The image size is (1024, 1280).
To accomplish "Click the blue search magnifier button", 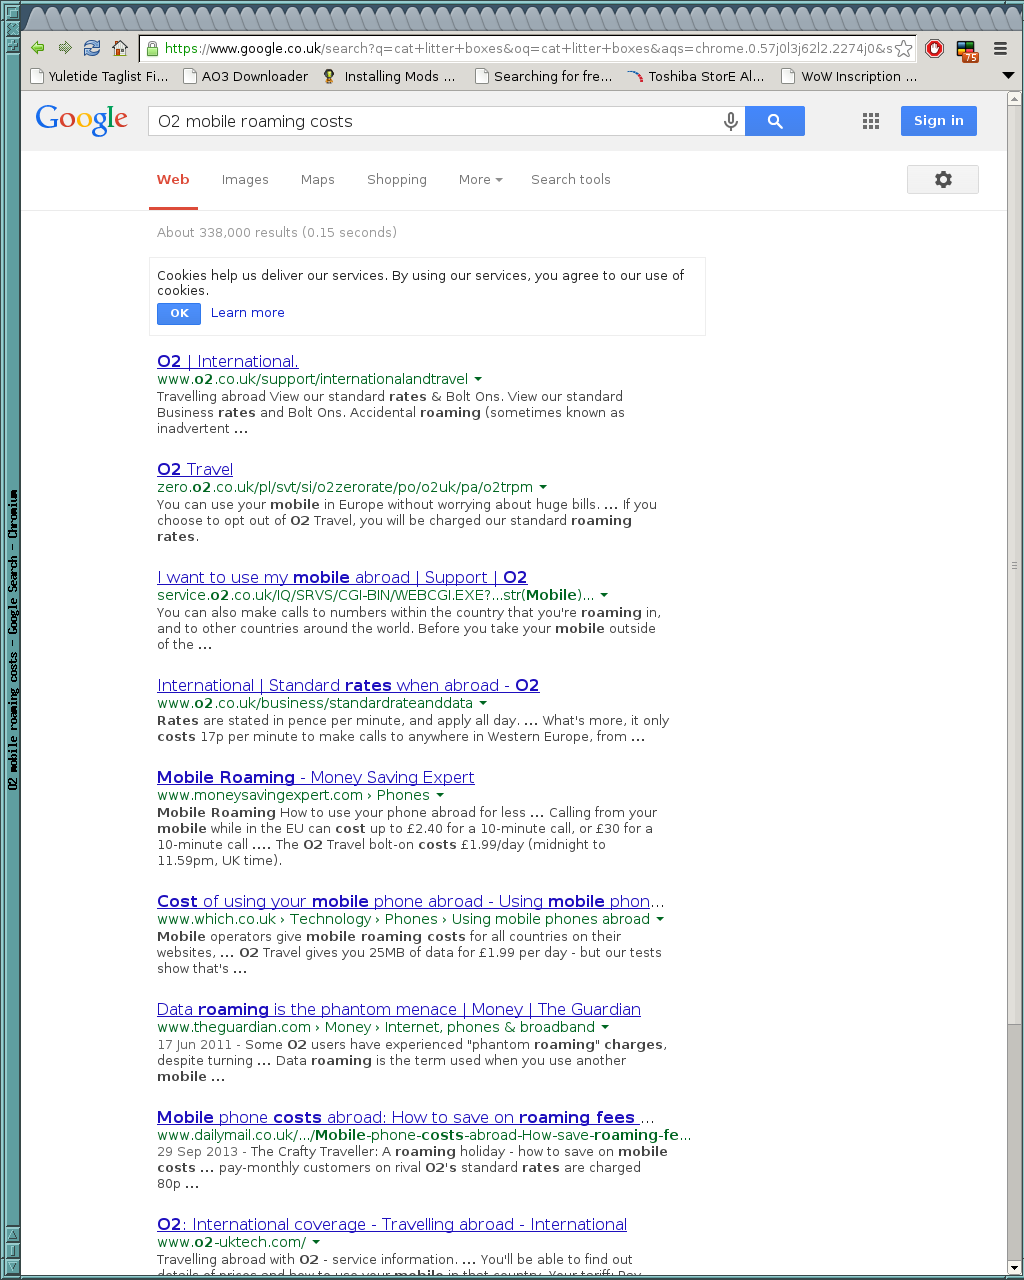I will point(775,121).
